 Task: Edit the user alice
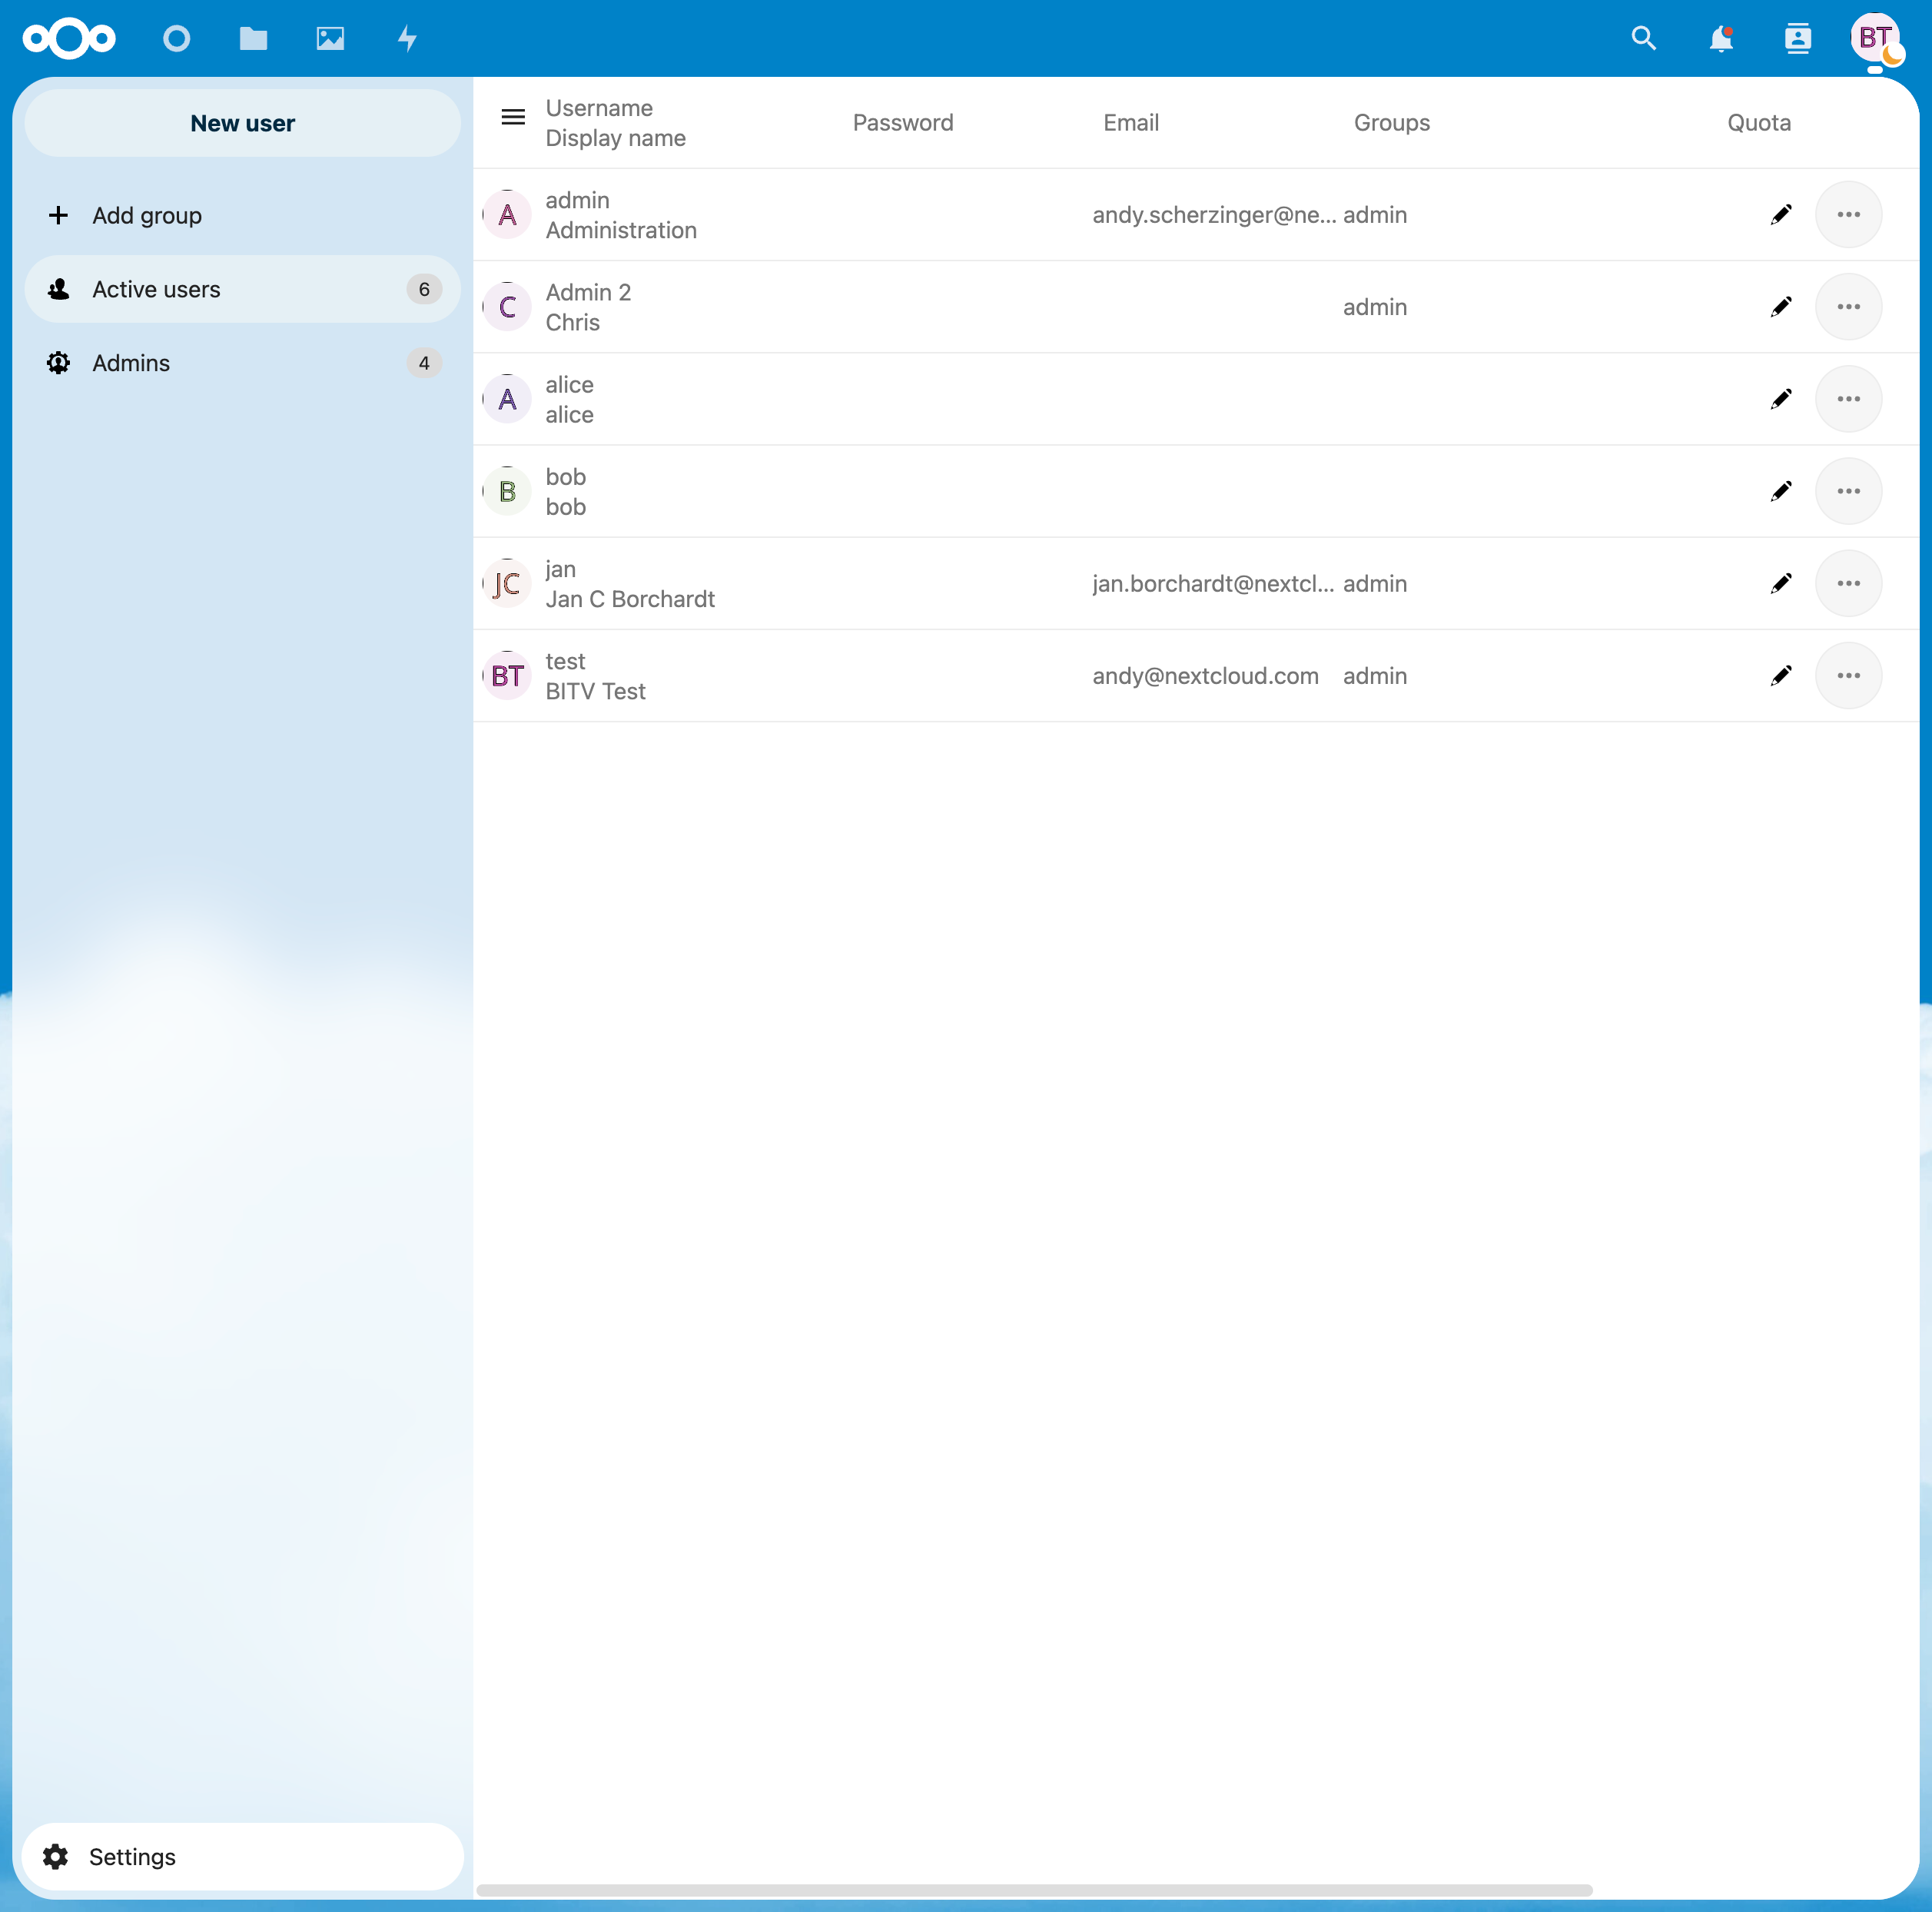click(1781, 398)
